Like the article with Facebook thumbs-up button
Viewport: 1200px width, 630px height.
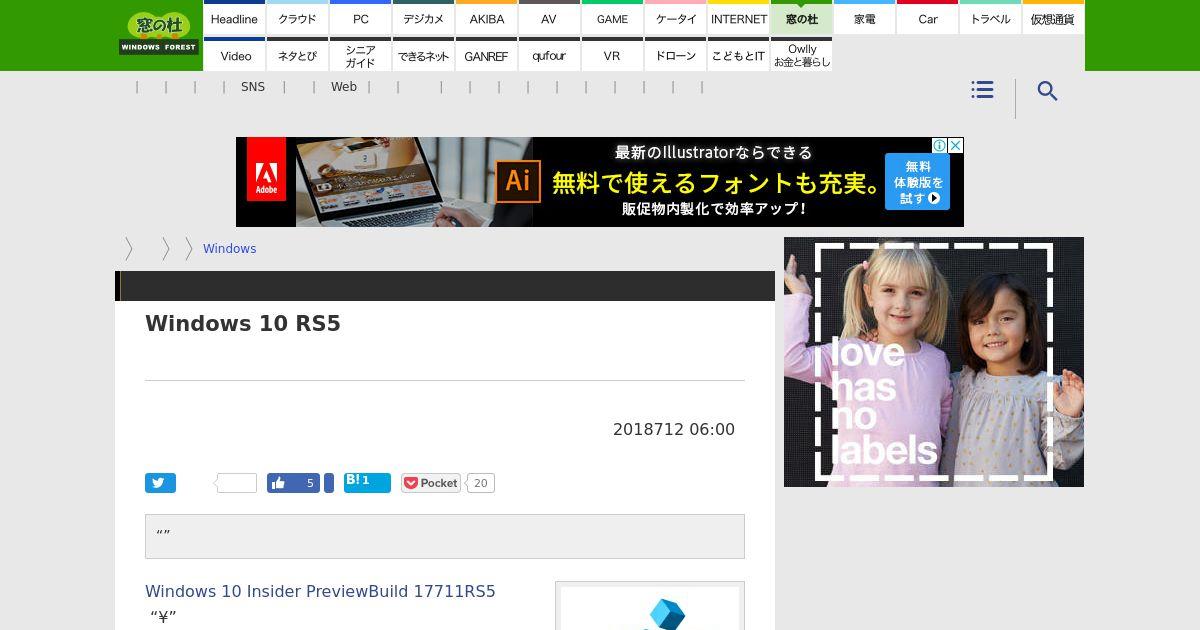(293, 483)
